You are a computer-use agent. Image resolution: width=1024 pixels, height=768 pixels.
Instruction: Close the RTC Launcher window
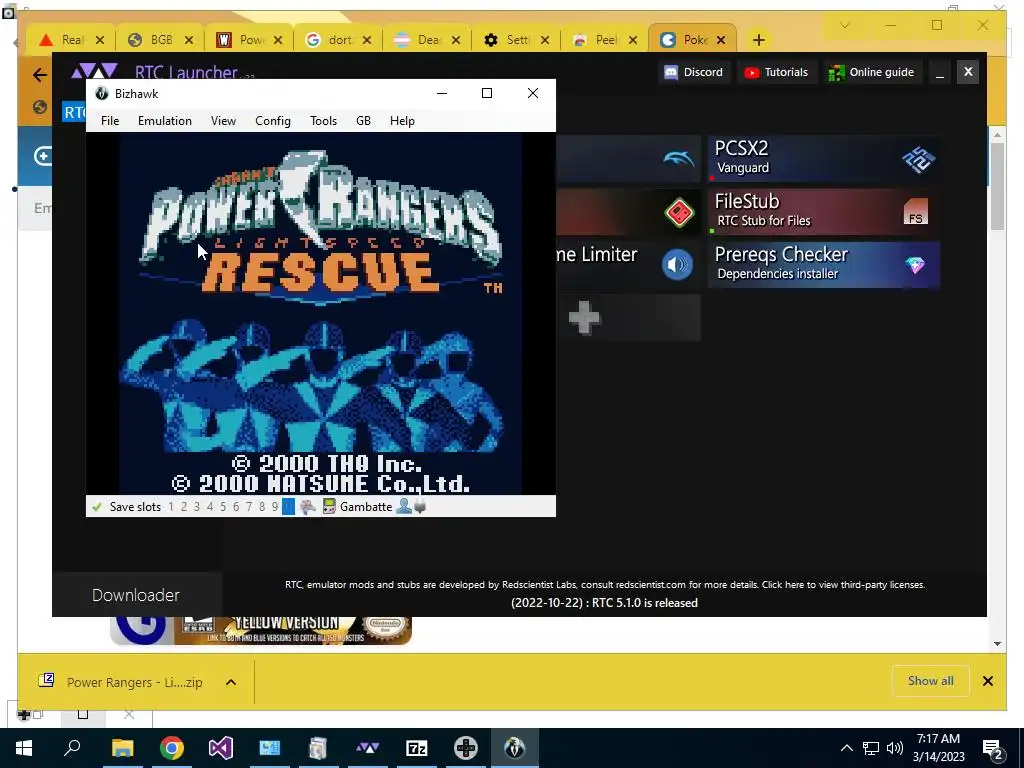coord(968,72)
